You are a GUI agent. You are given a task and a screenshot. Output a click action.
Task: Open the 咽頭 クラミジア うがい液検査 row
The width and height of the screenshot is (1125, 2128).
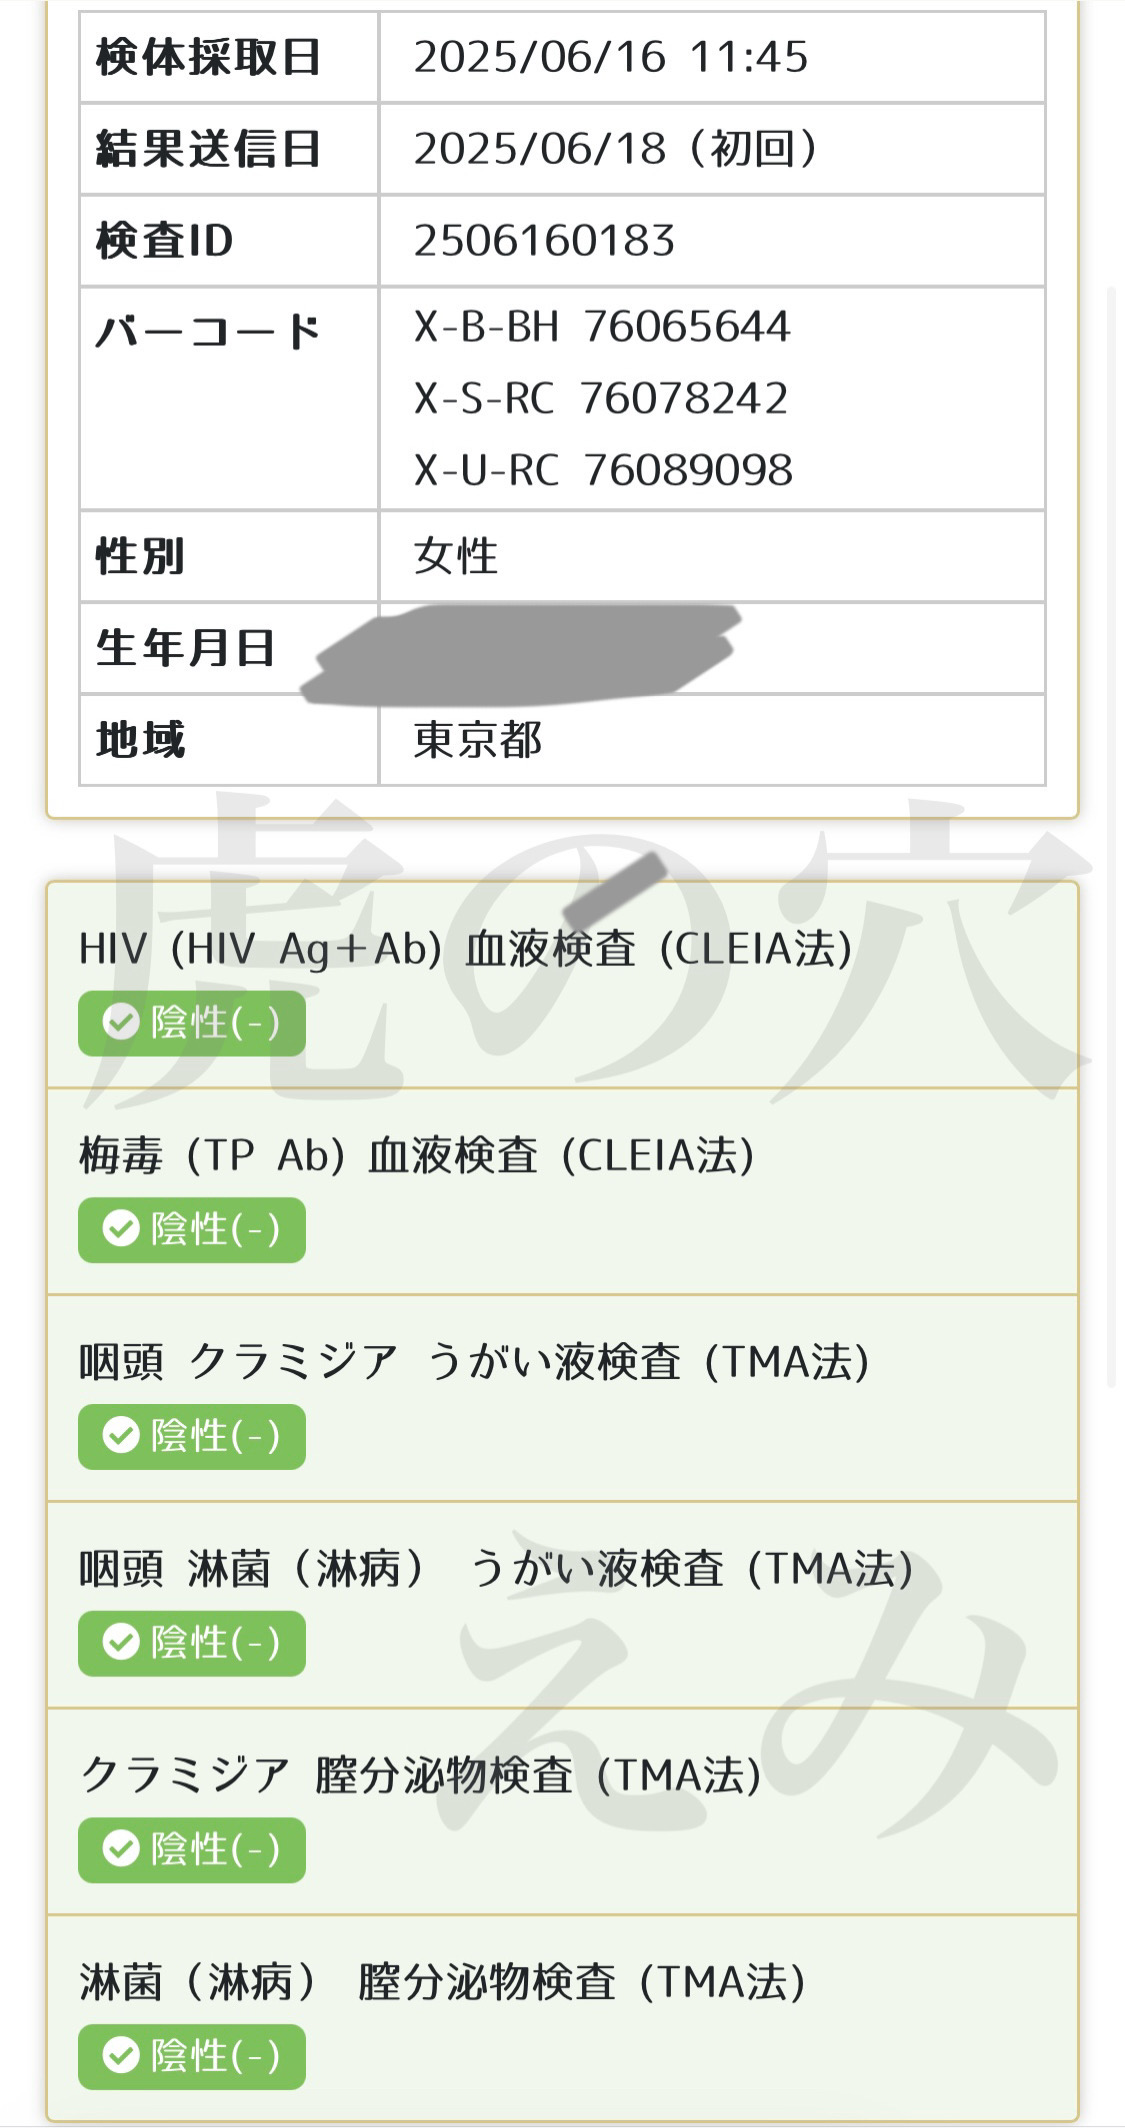point(562,1399)
